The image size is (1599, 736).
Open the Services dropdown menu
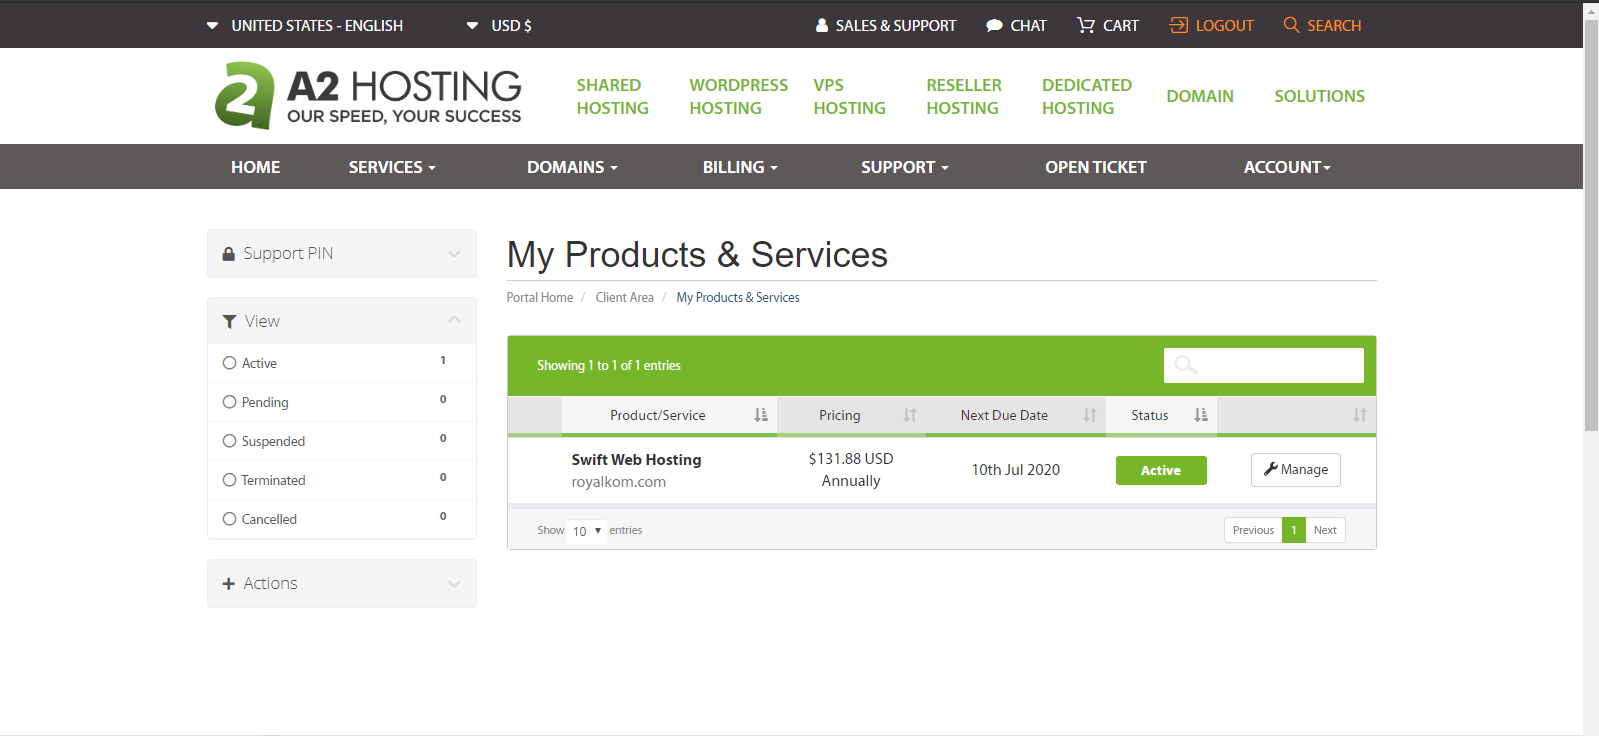coord(392,167)
